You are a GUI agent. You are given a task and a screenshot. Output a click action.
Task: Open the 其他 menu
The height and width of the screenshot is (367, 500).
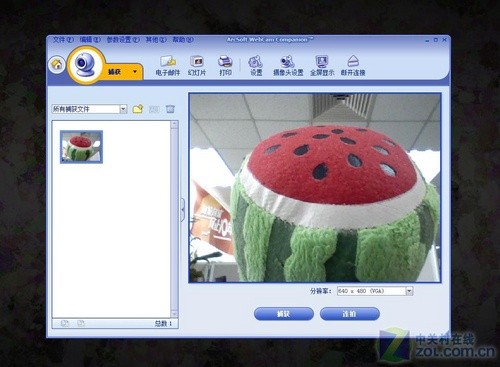156,40
